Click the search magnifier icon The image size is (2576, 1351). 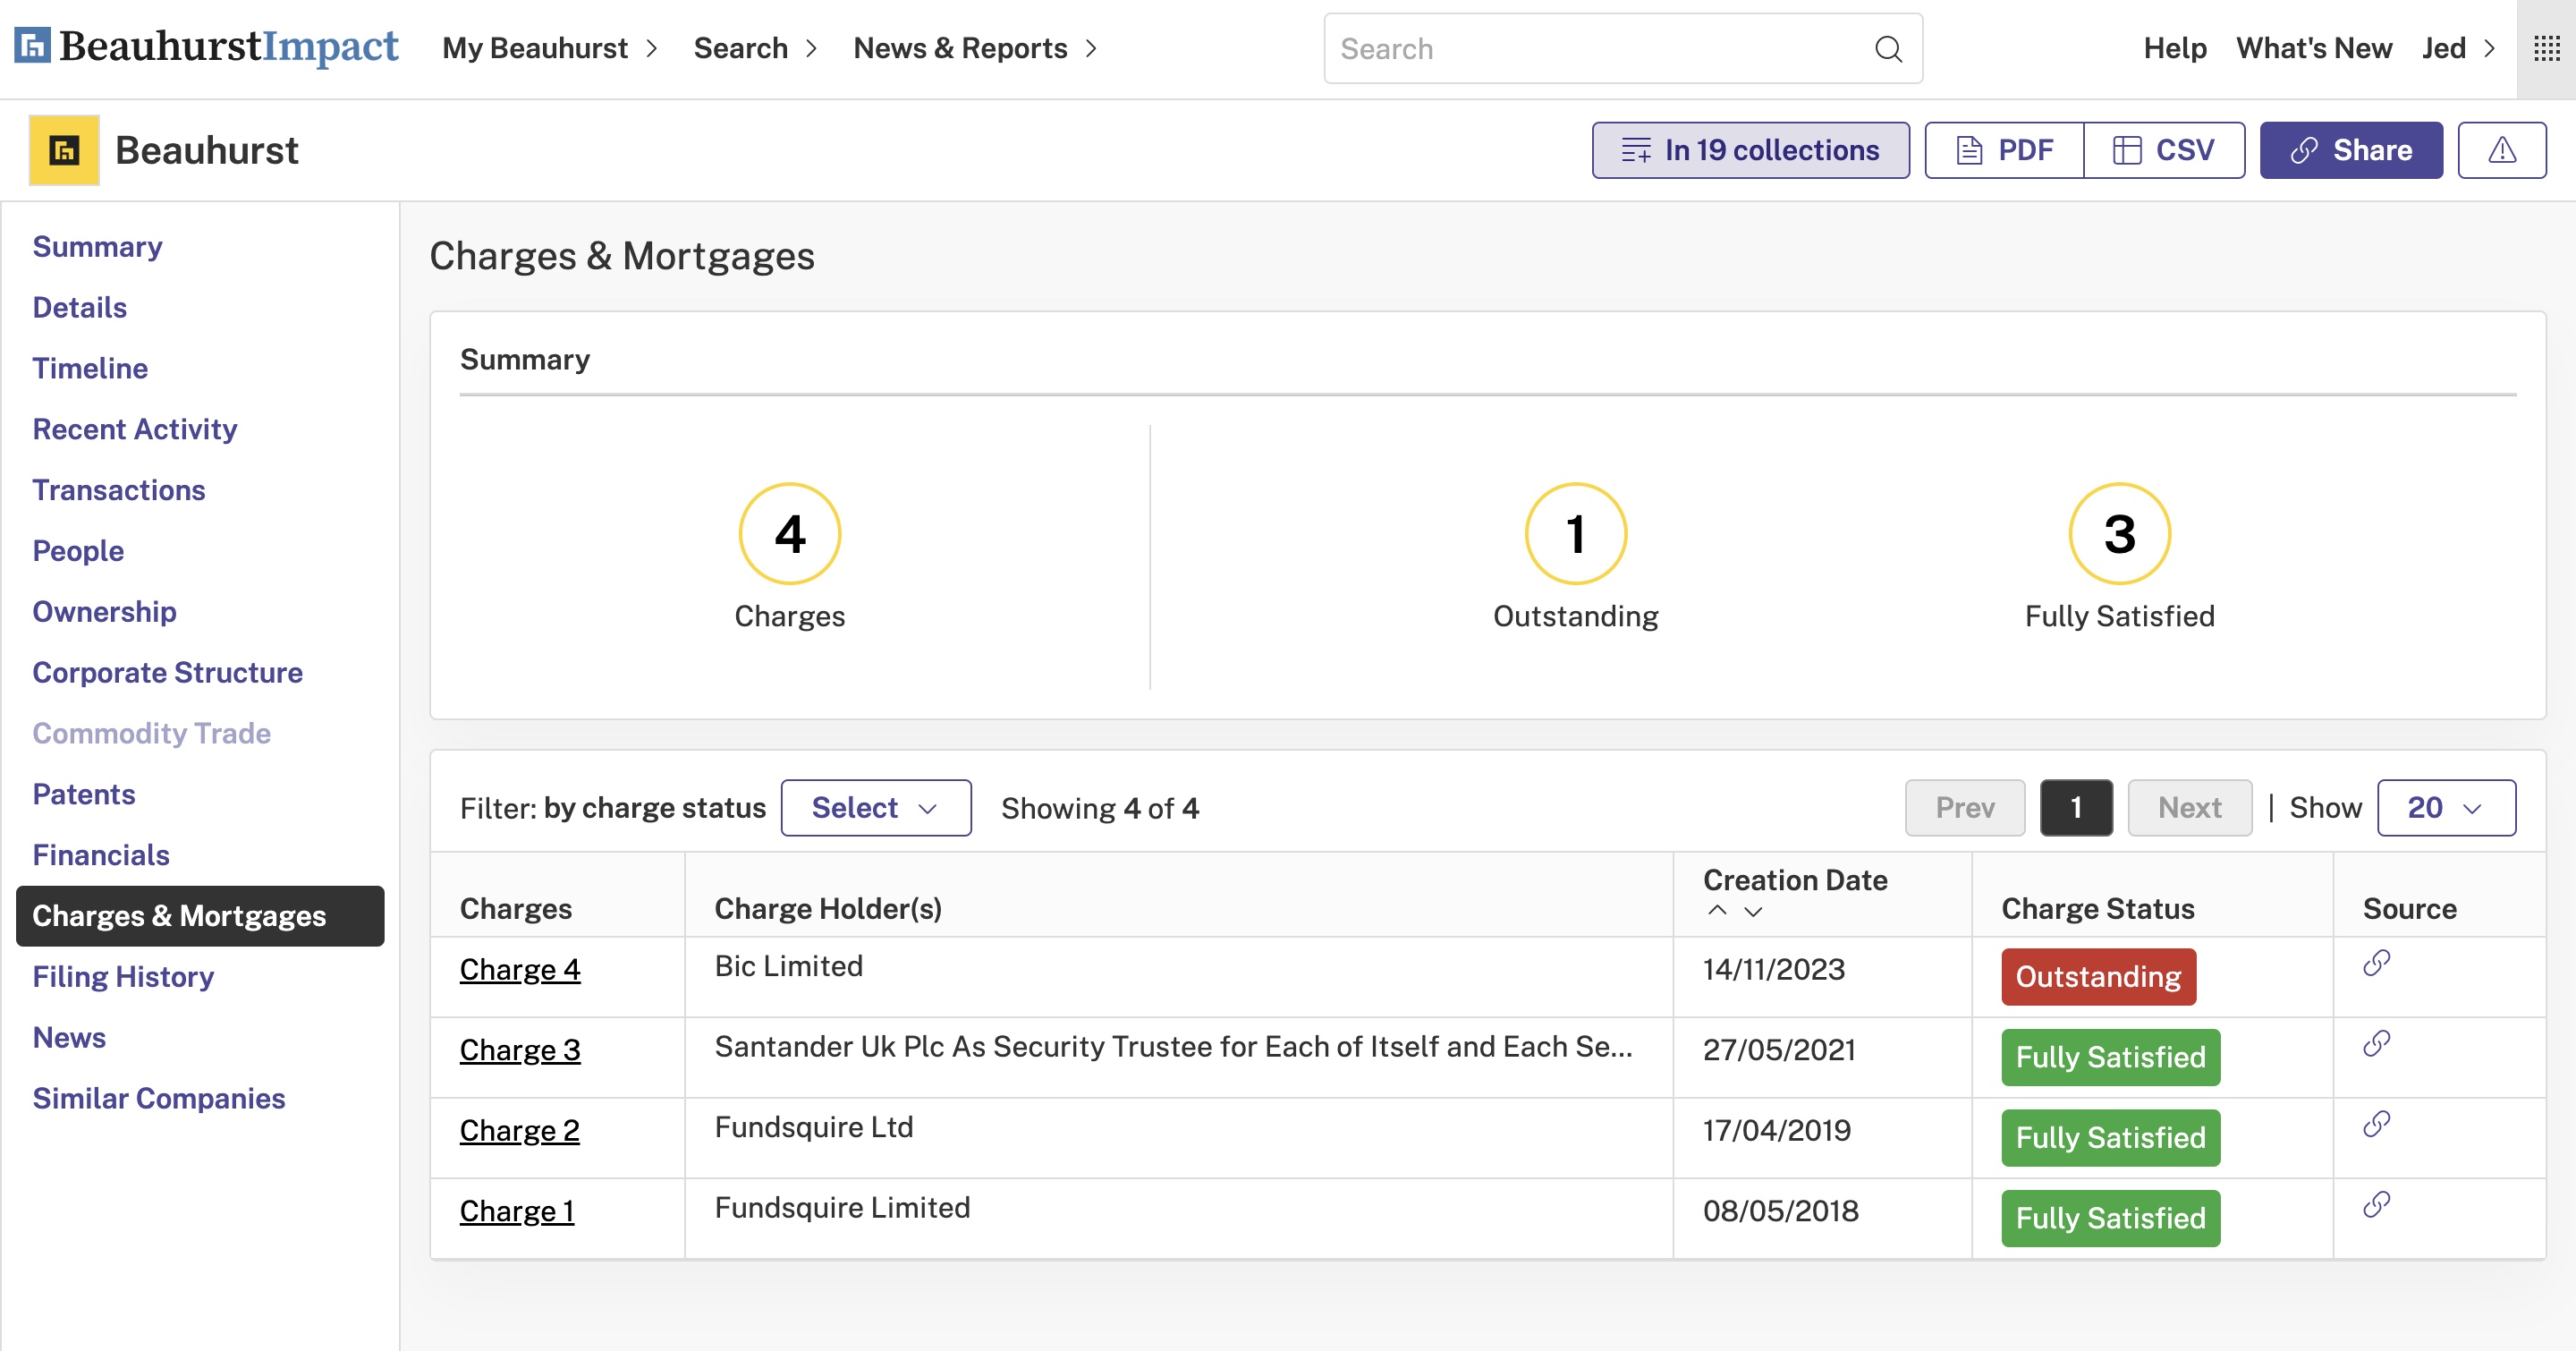tap(1888, 49)
